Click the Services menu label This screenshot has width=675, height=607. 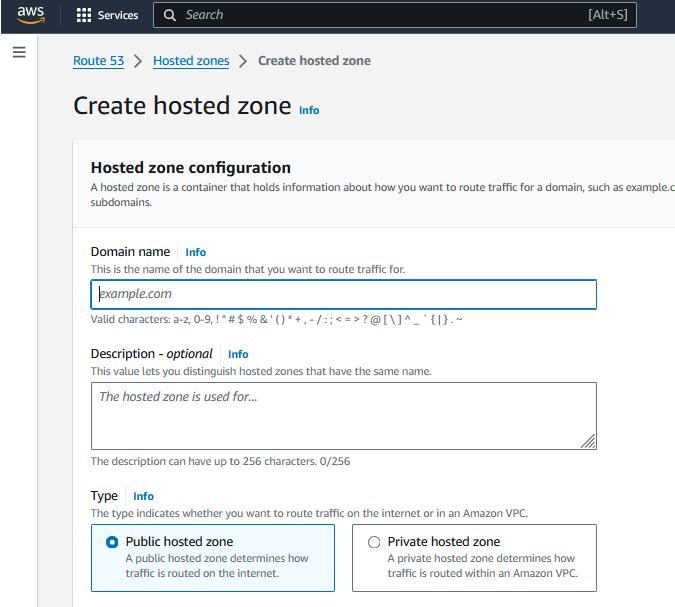click(118, 15)
